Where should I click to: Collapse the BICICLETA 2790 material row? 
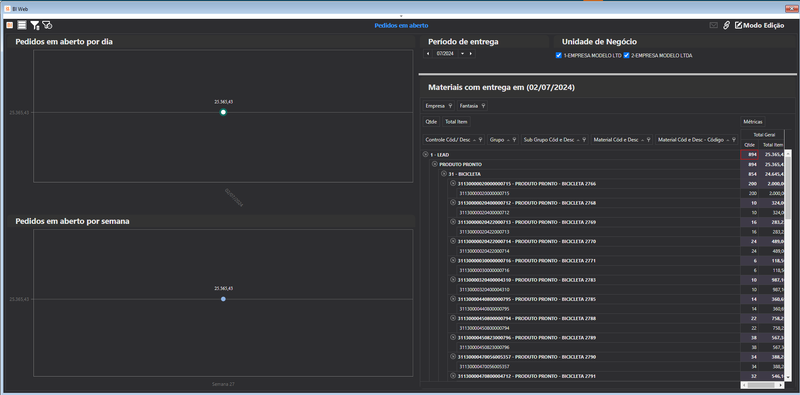[453, 357]
